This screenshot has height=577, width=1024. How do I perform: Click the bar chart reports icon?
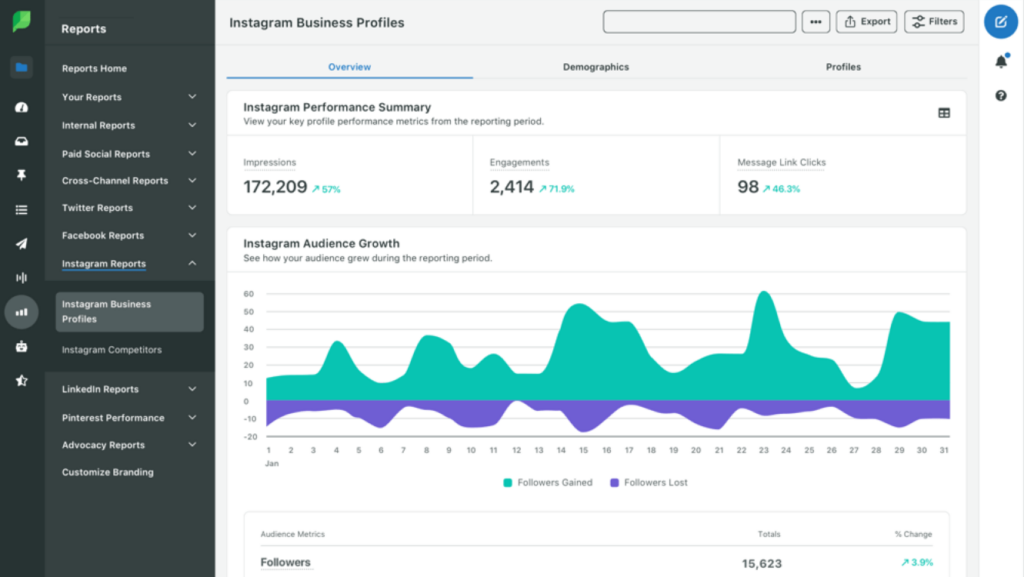coord(21,312)
